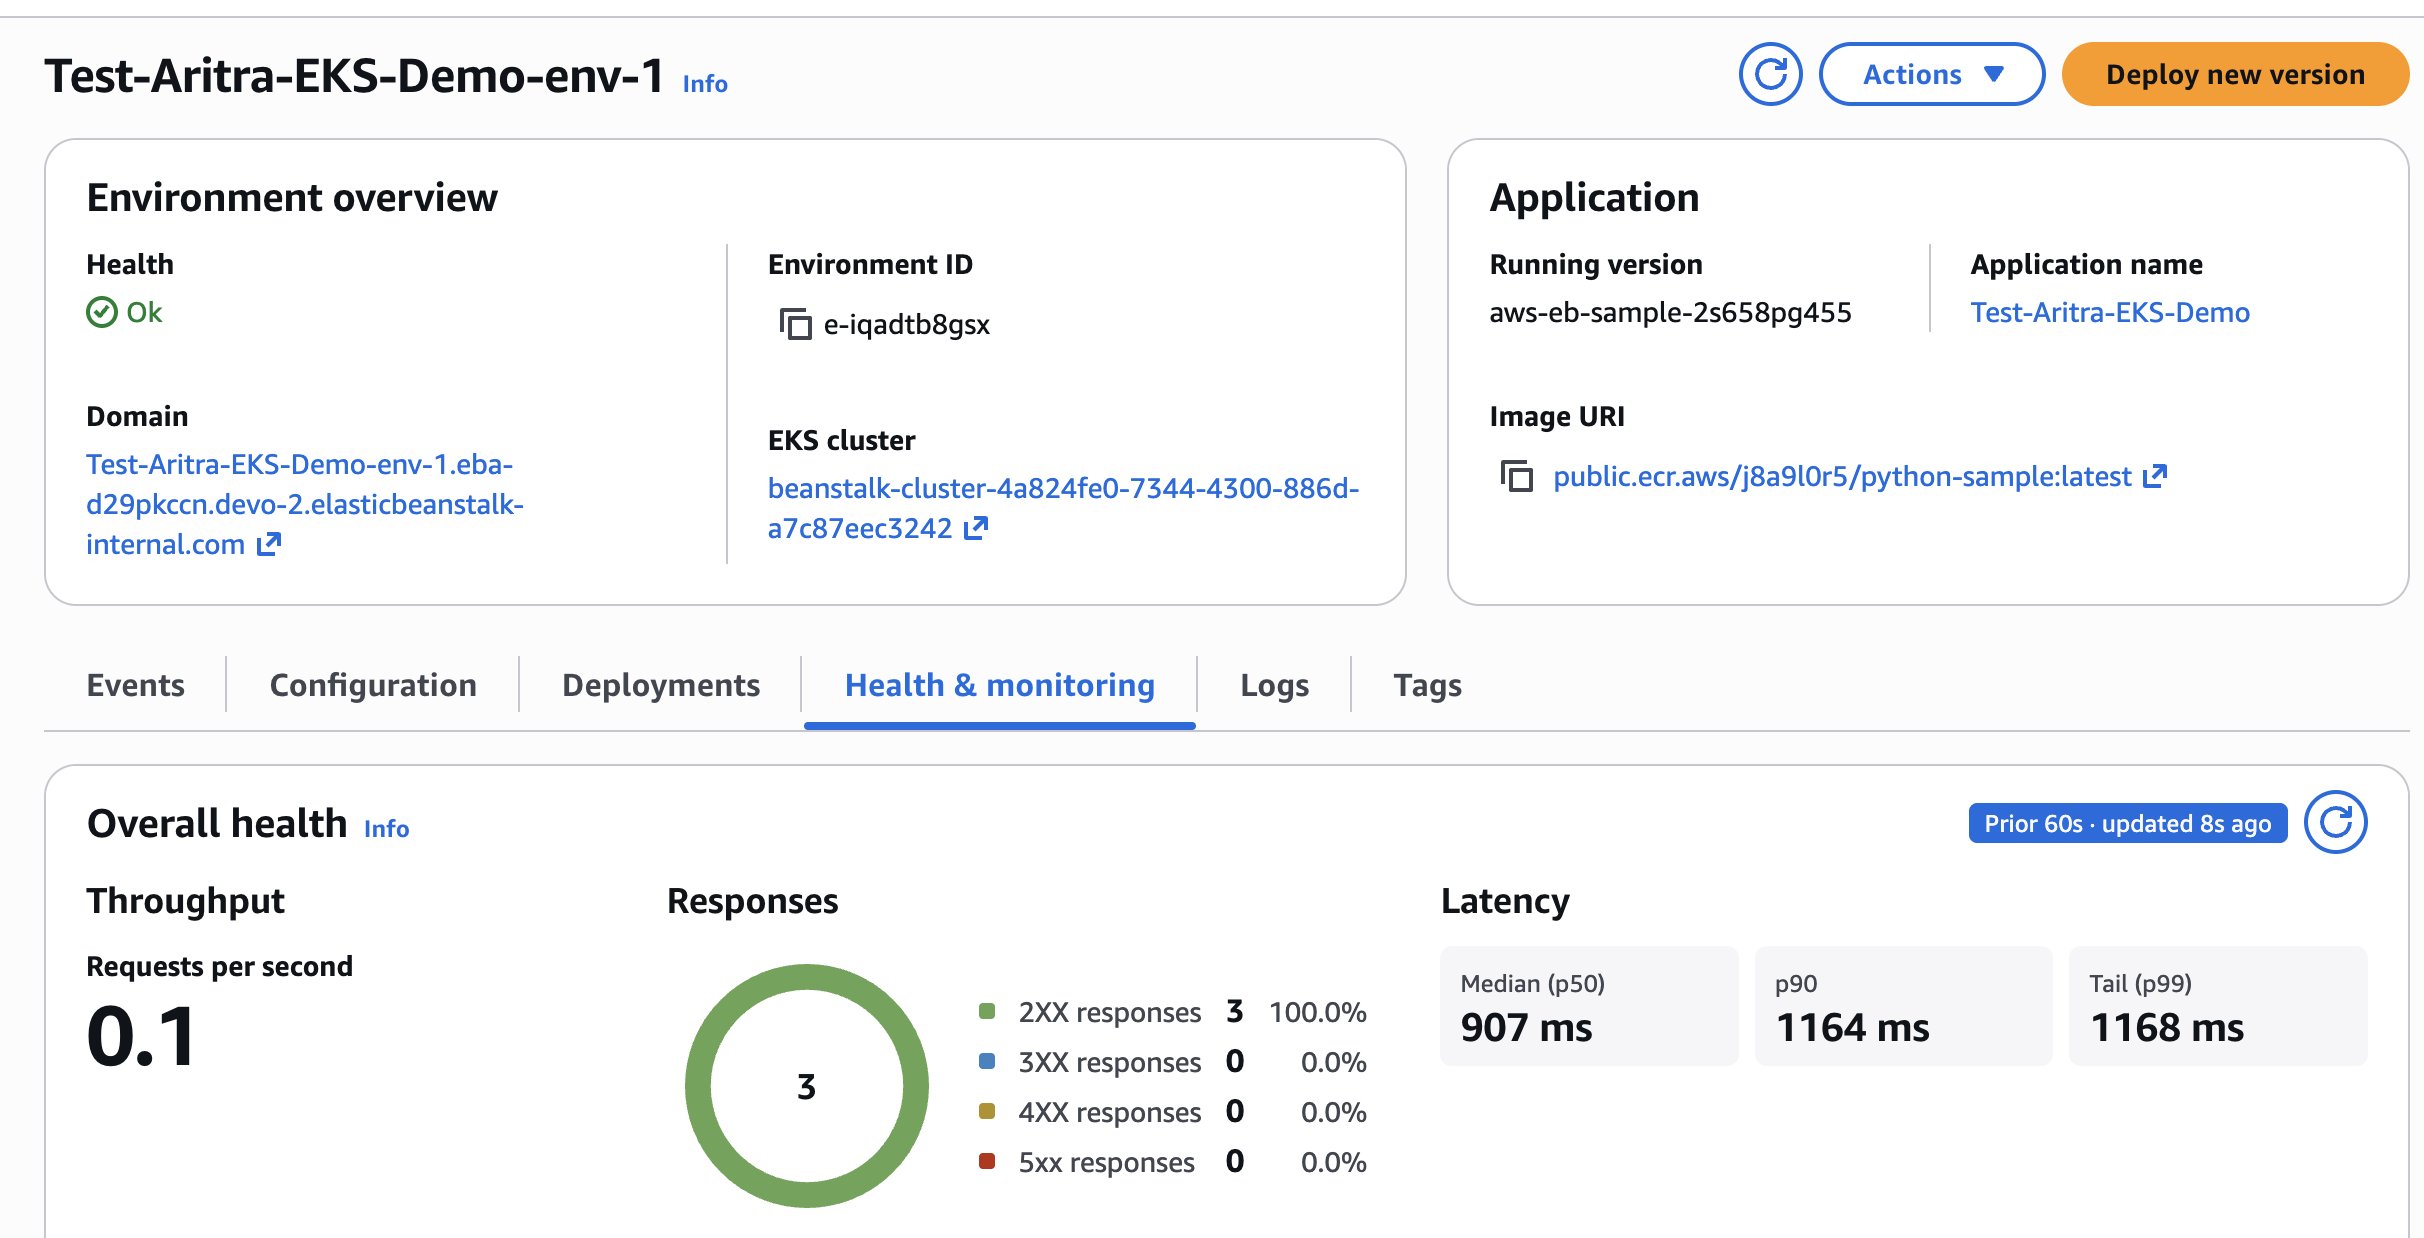Switch to the Events tab
The image size is (2424, 1238).
pyautogui.click(x=136, y=685)
